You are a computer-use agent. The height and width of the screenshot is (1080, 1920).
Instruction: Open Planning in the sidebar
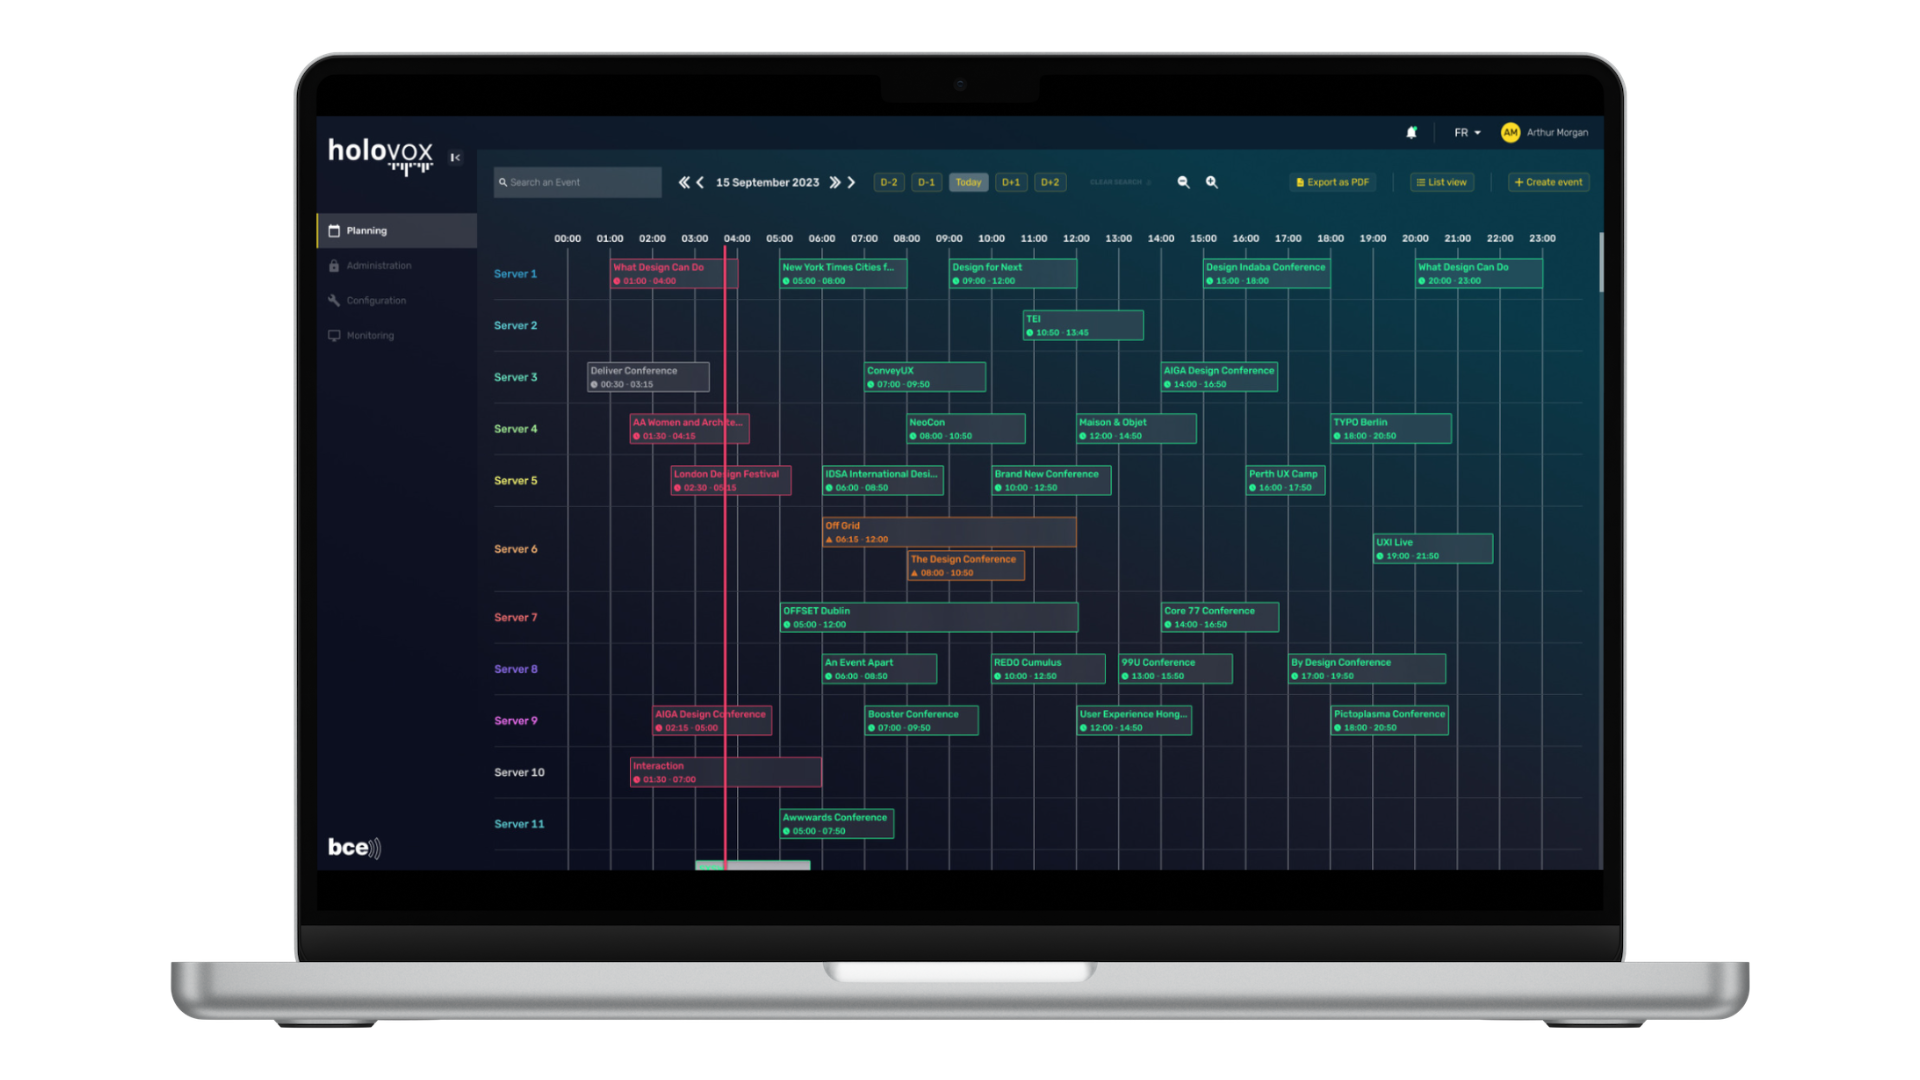coord(367,231)
